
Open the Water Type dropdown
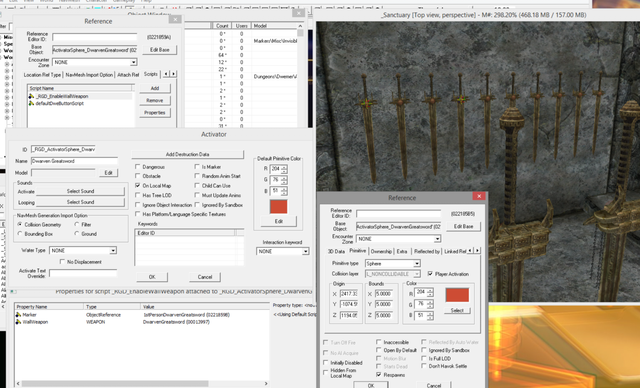[113, 251]
